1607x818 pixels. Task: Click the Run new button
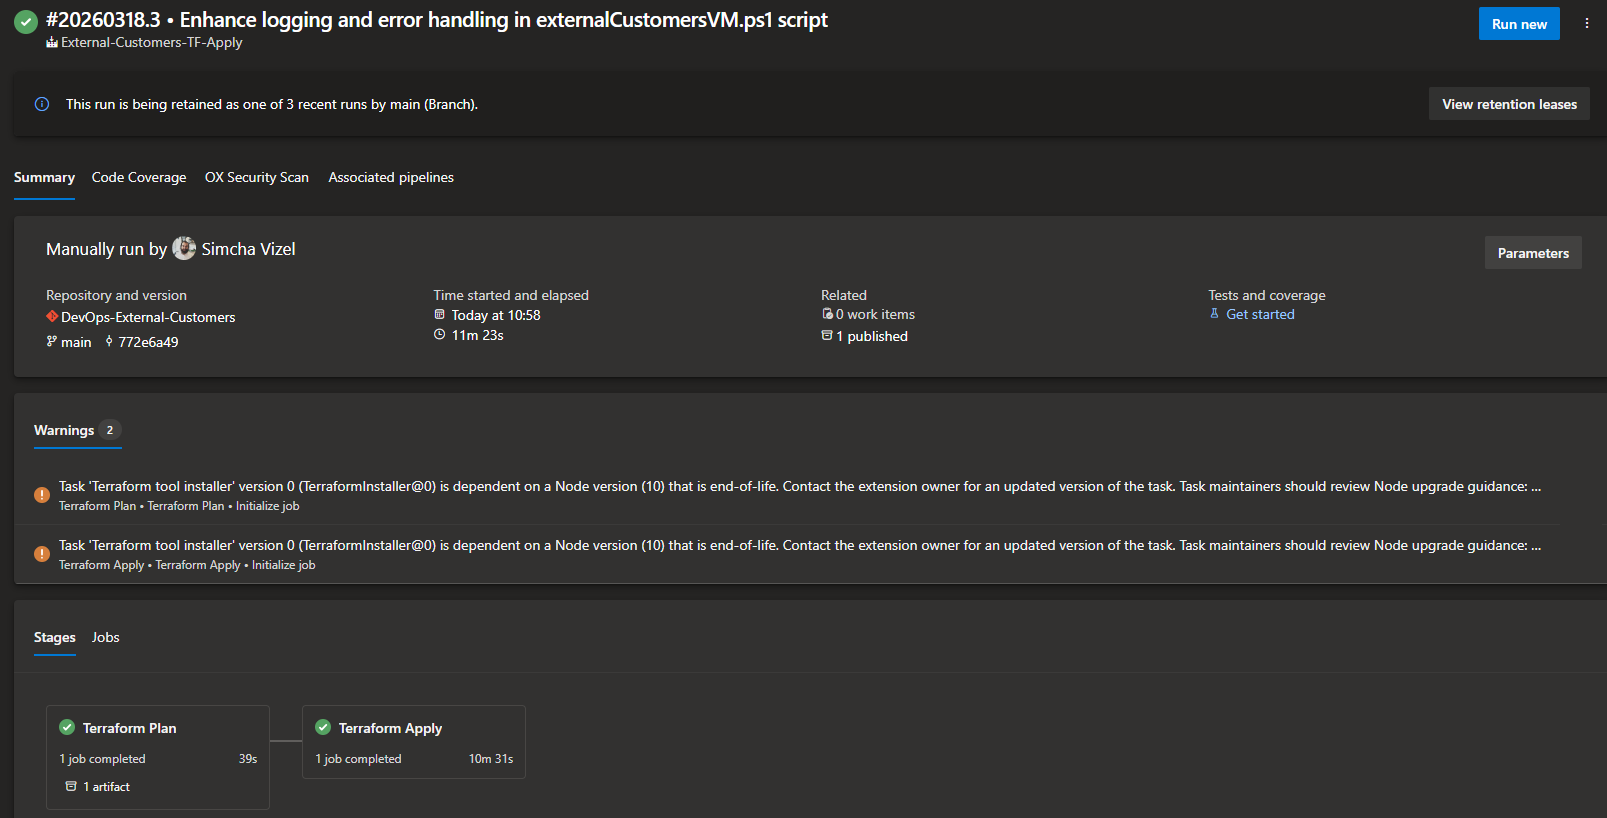(1518, 24)
